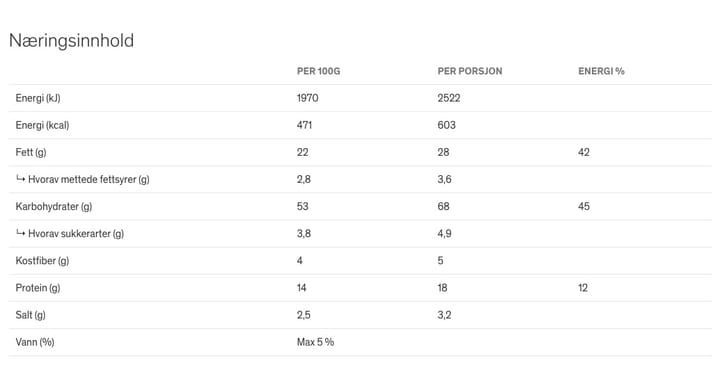Click the protein energy percent value 12
The width and height of the screenshot is (720, 388).
point(583,288)
